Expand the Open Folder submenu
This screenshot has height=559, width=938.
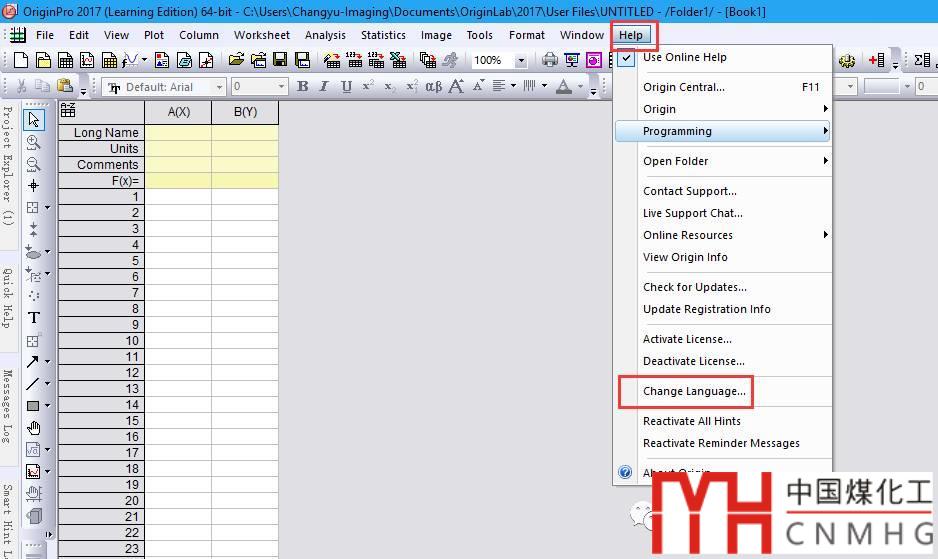coord(723,161)
